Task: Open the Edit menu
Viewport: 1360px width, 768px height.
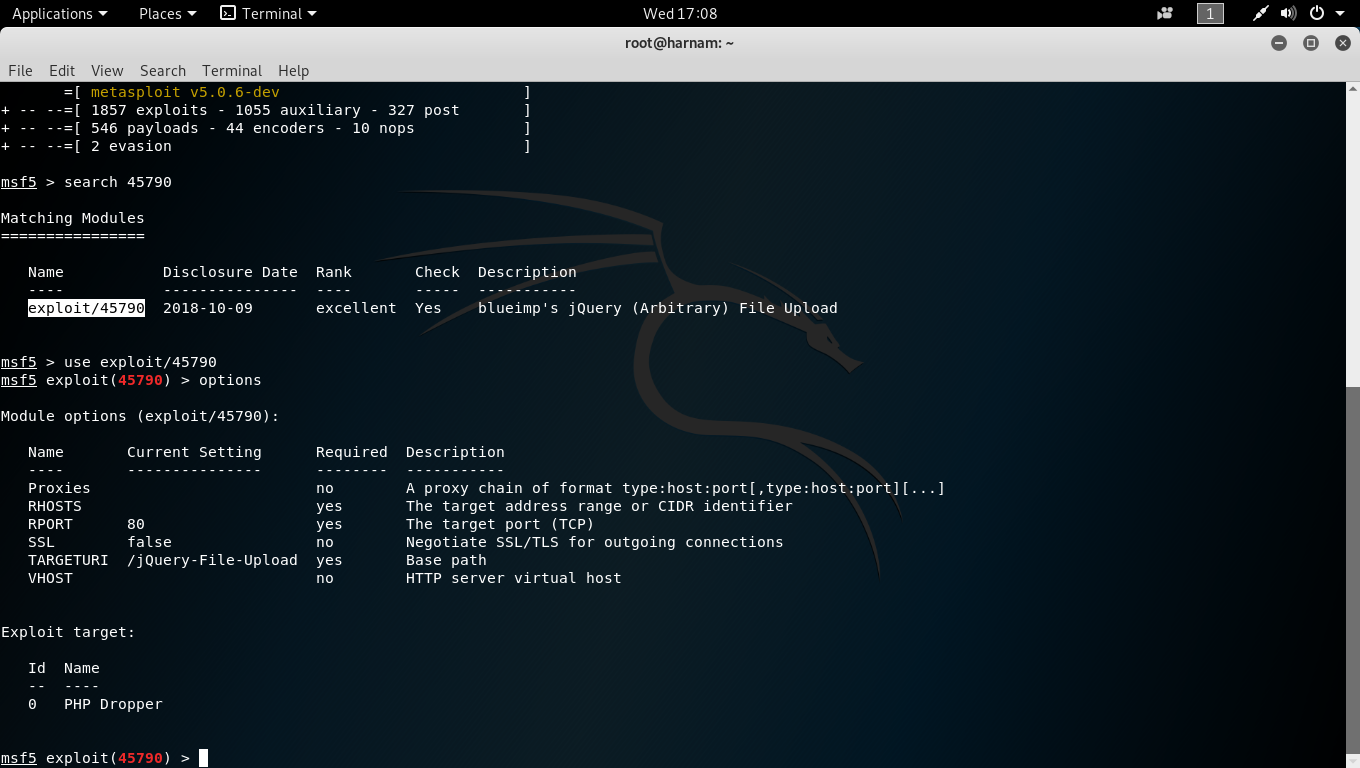Action: (x=62, y=71)
